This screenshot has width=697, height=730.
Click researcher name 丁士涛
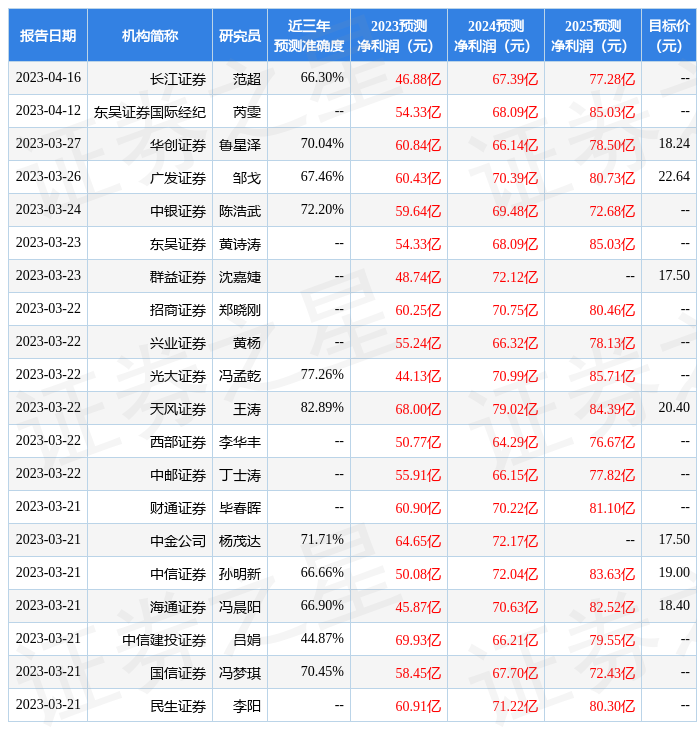pos(240,475)
